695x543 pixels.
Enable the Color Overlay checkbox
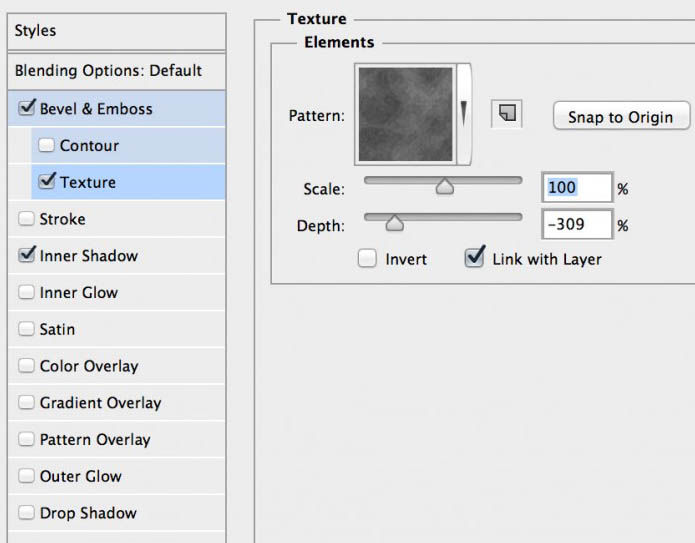pyautogui.click(x=26, y=366)
